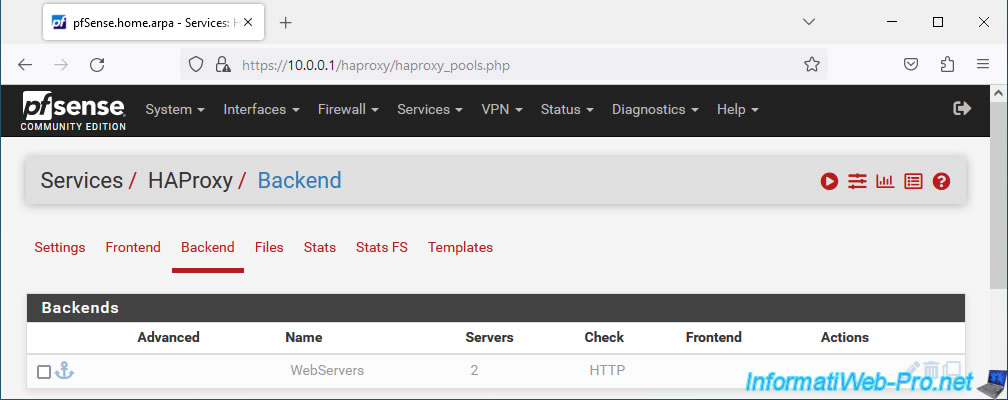Go back to previous page

[24, 64]
